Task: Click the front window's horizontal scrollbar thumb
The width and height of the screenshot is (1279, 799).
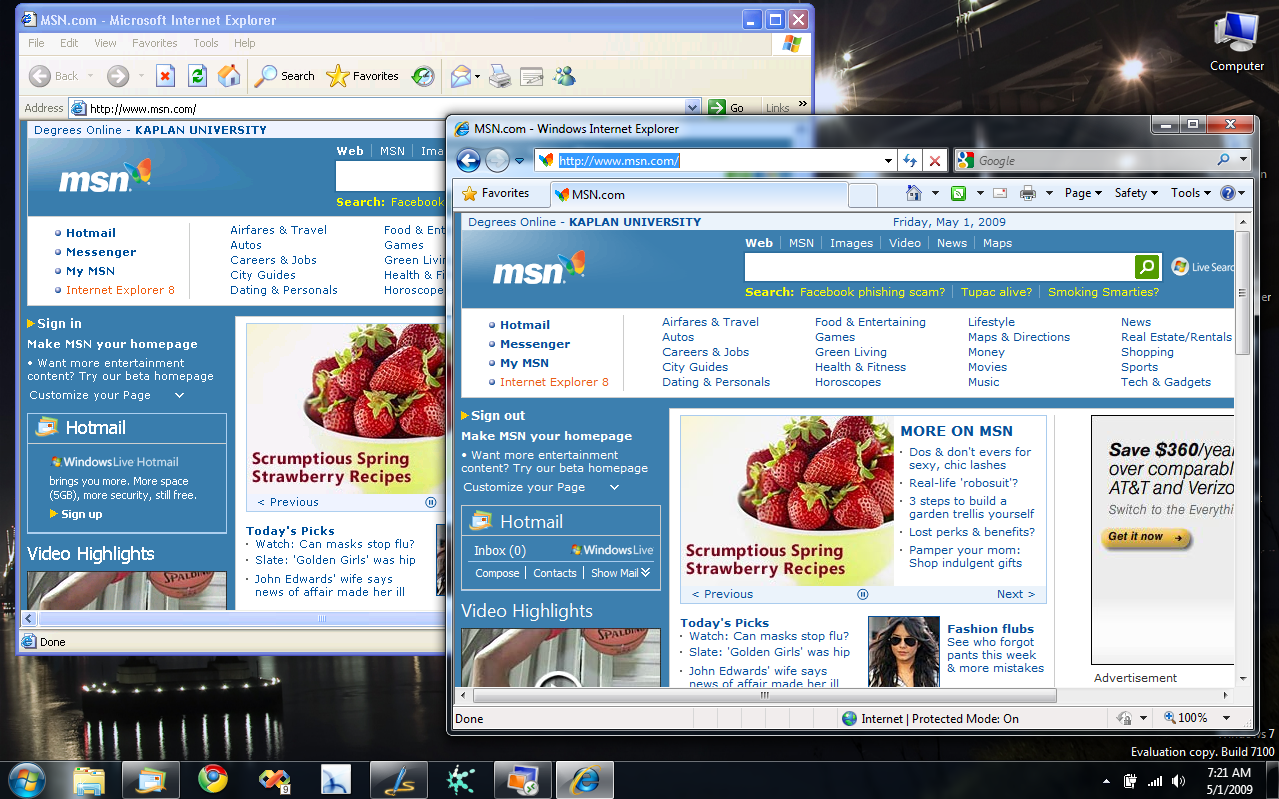Action: coord(764,696)
